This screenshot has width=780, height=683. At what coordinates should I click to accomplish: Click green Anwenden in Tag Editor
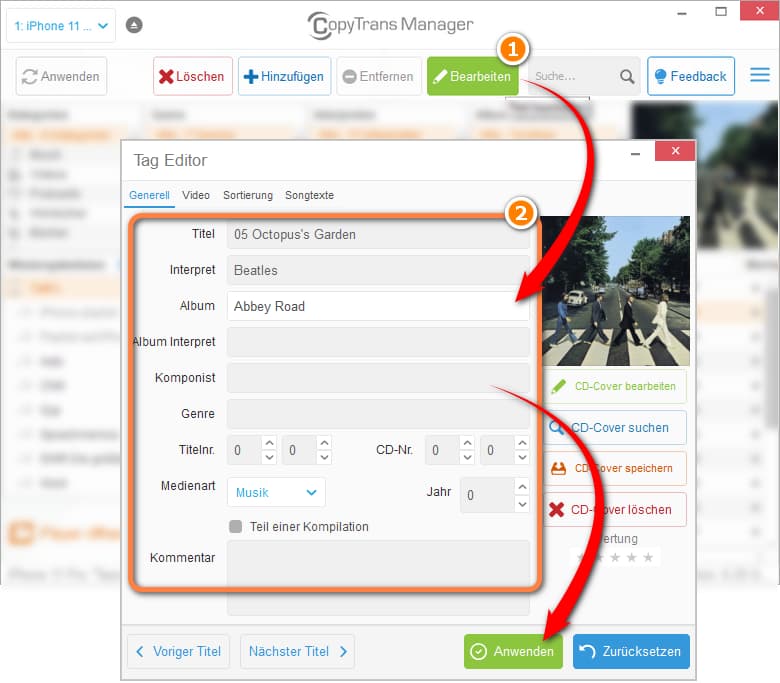pyautogui.click(x=513, y=651)
